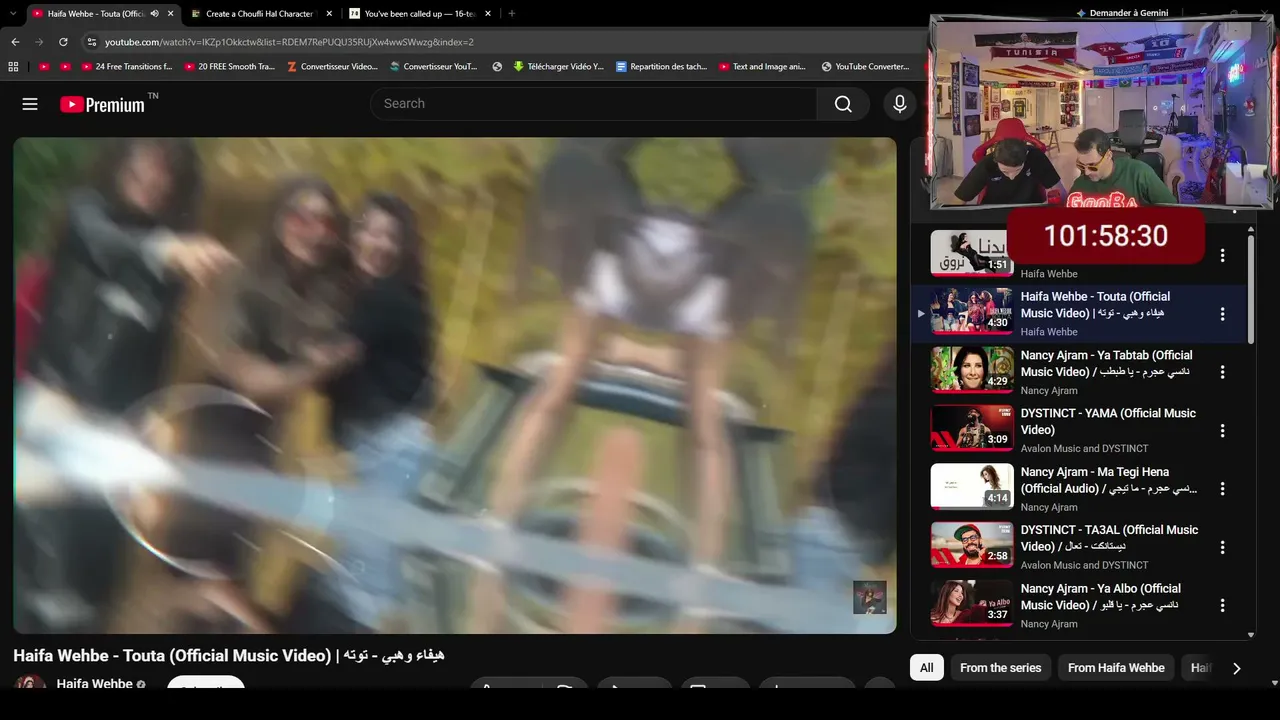1280x720 pixels.
Task: Click Nancy Ajram - Ya Albo title text
Action: [1101, 597]
